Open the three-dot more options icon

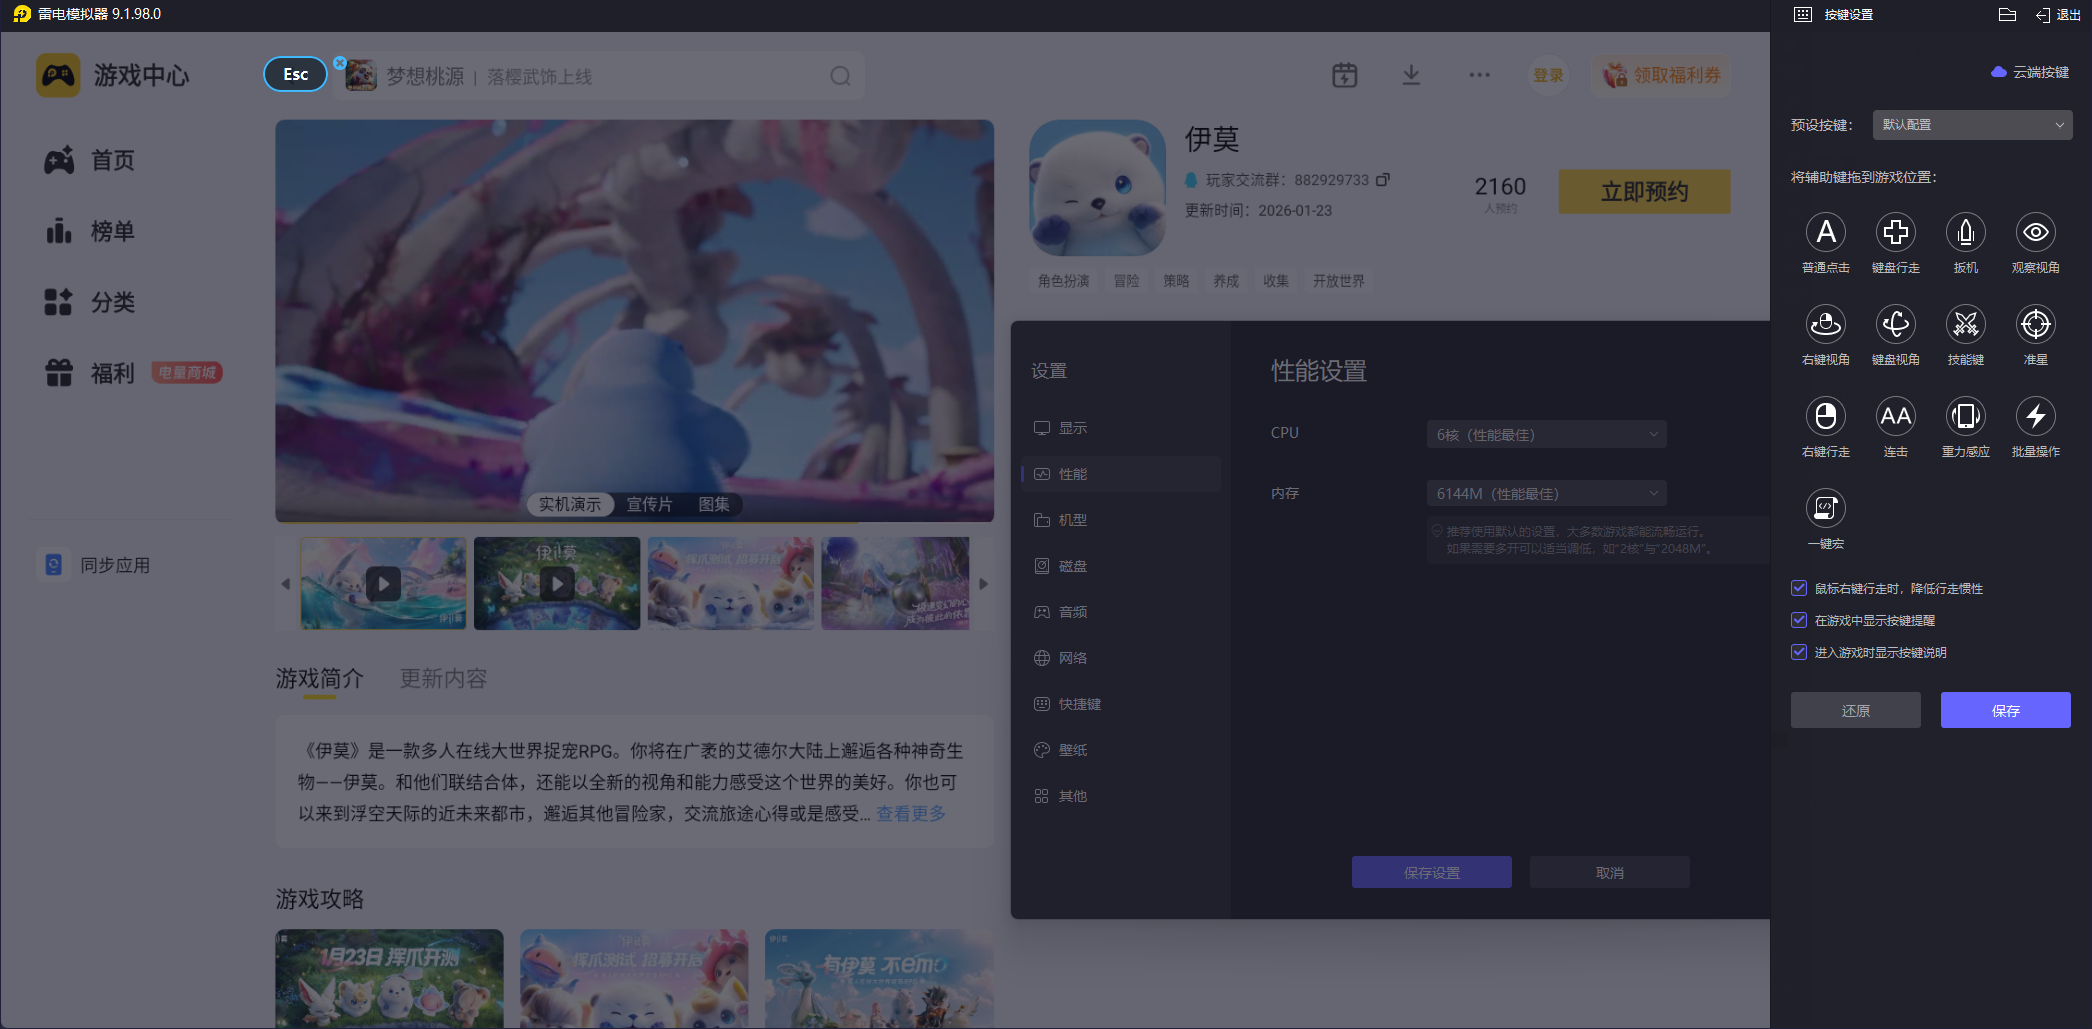coord(1480,75)
